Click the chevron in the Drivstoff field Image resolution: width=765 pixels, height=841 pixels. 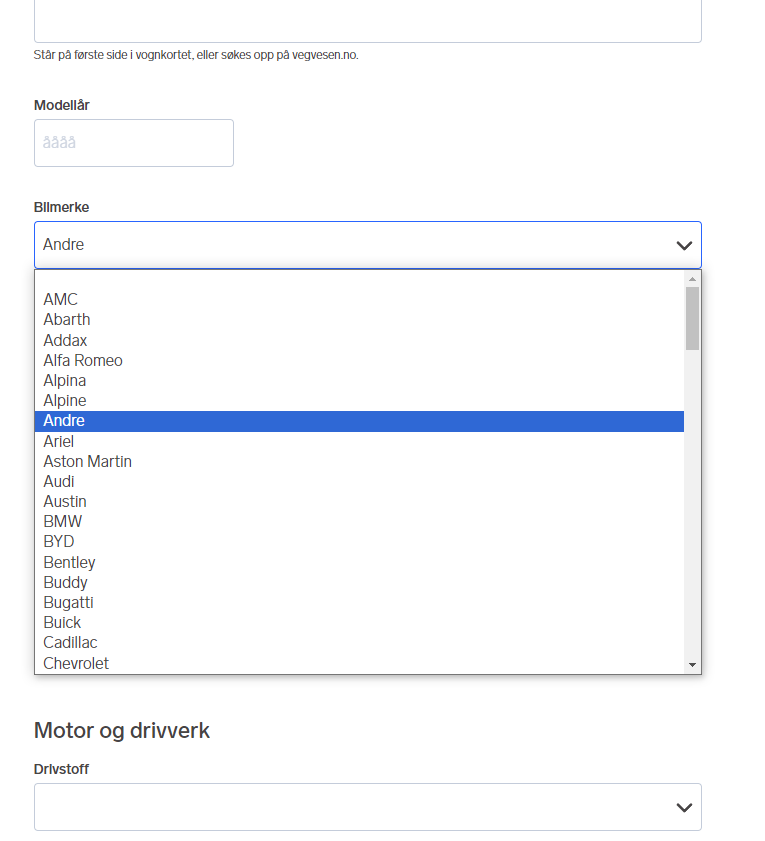point(684,808)
